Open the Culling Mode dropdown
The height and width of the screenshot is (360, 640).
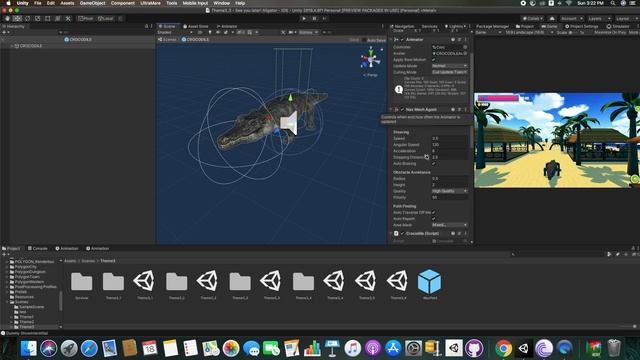[449, 72]
